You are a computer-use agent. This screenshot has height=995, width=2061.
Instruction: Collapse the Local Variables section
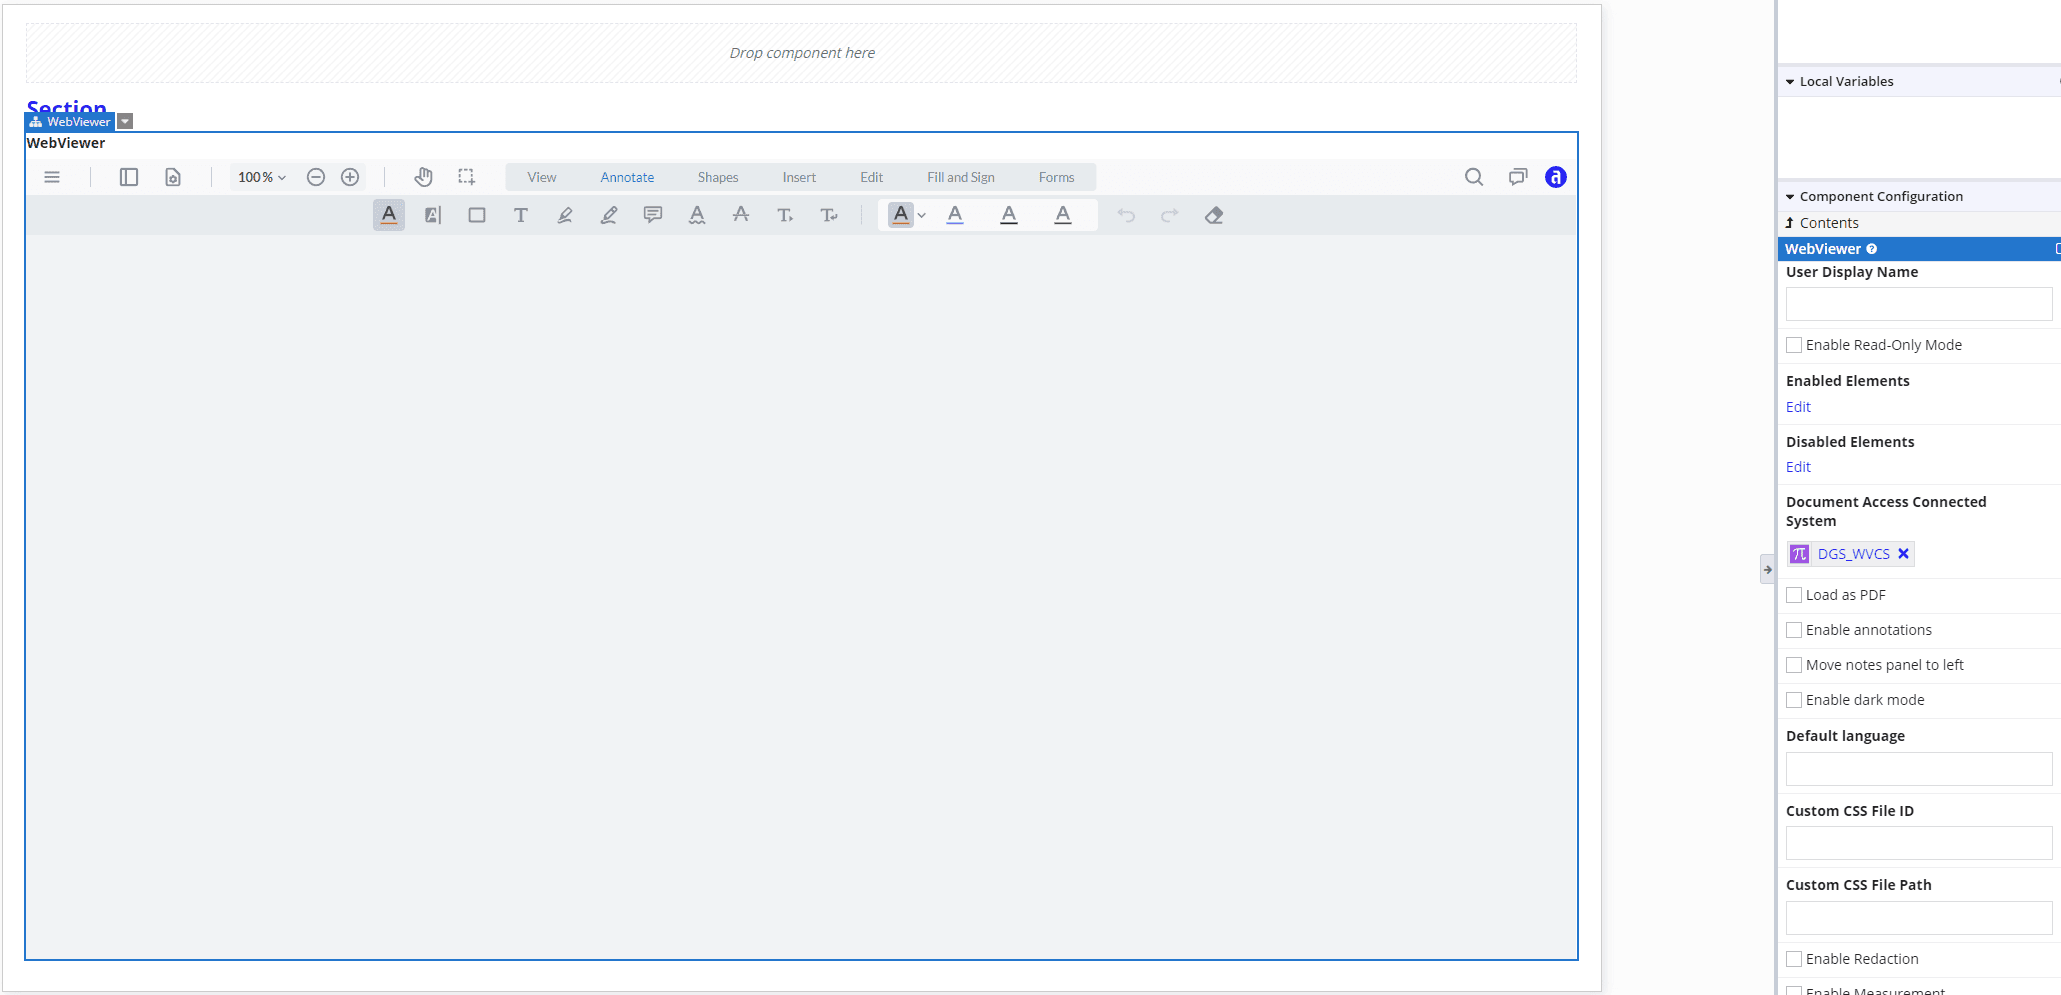1790,82
